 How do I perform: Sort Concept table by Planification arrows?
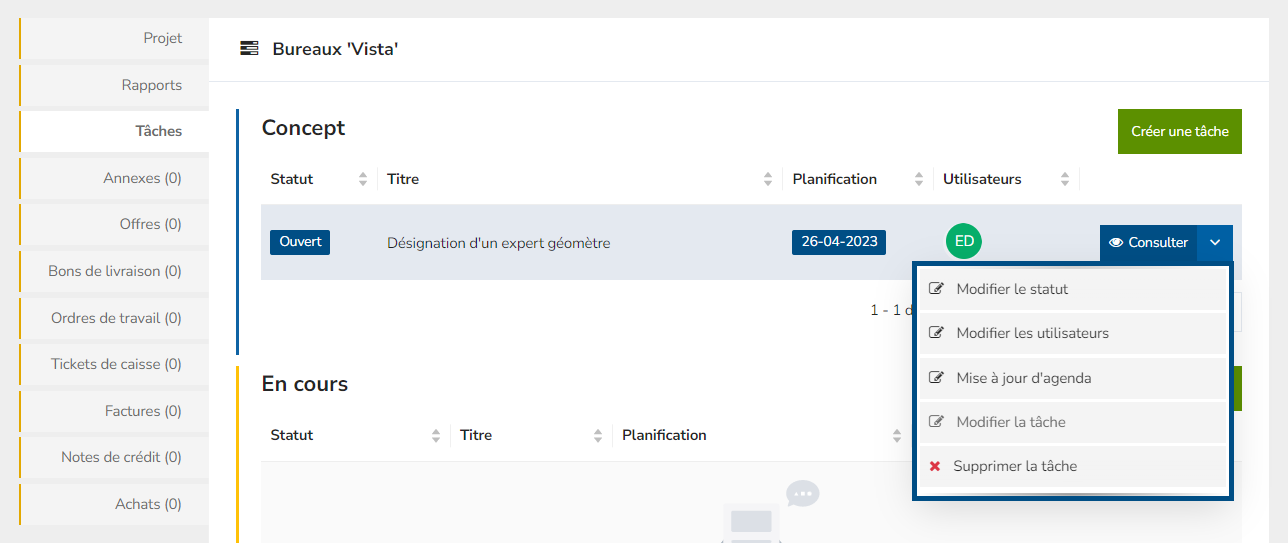tap(918, 180)
